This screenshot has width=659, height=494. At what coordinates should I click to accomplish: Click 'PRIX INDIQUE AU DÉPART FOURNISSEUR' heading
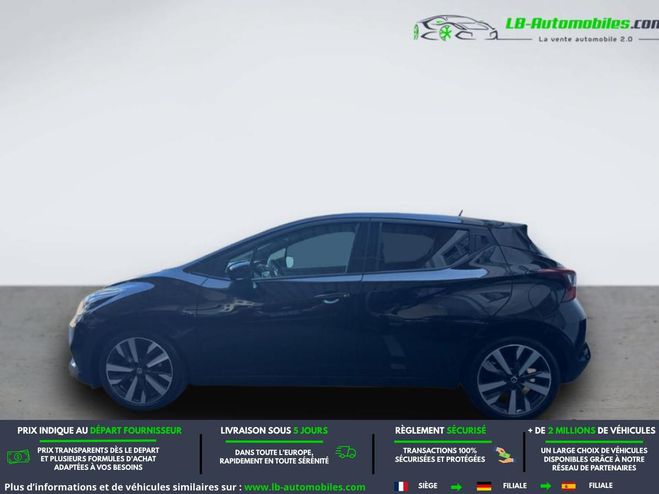[100, 431]
